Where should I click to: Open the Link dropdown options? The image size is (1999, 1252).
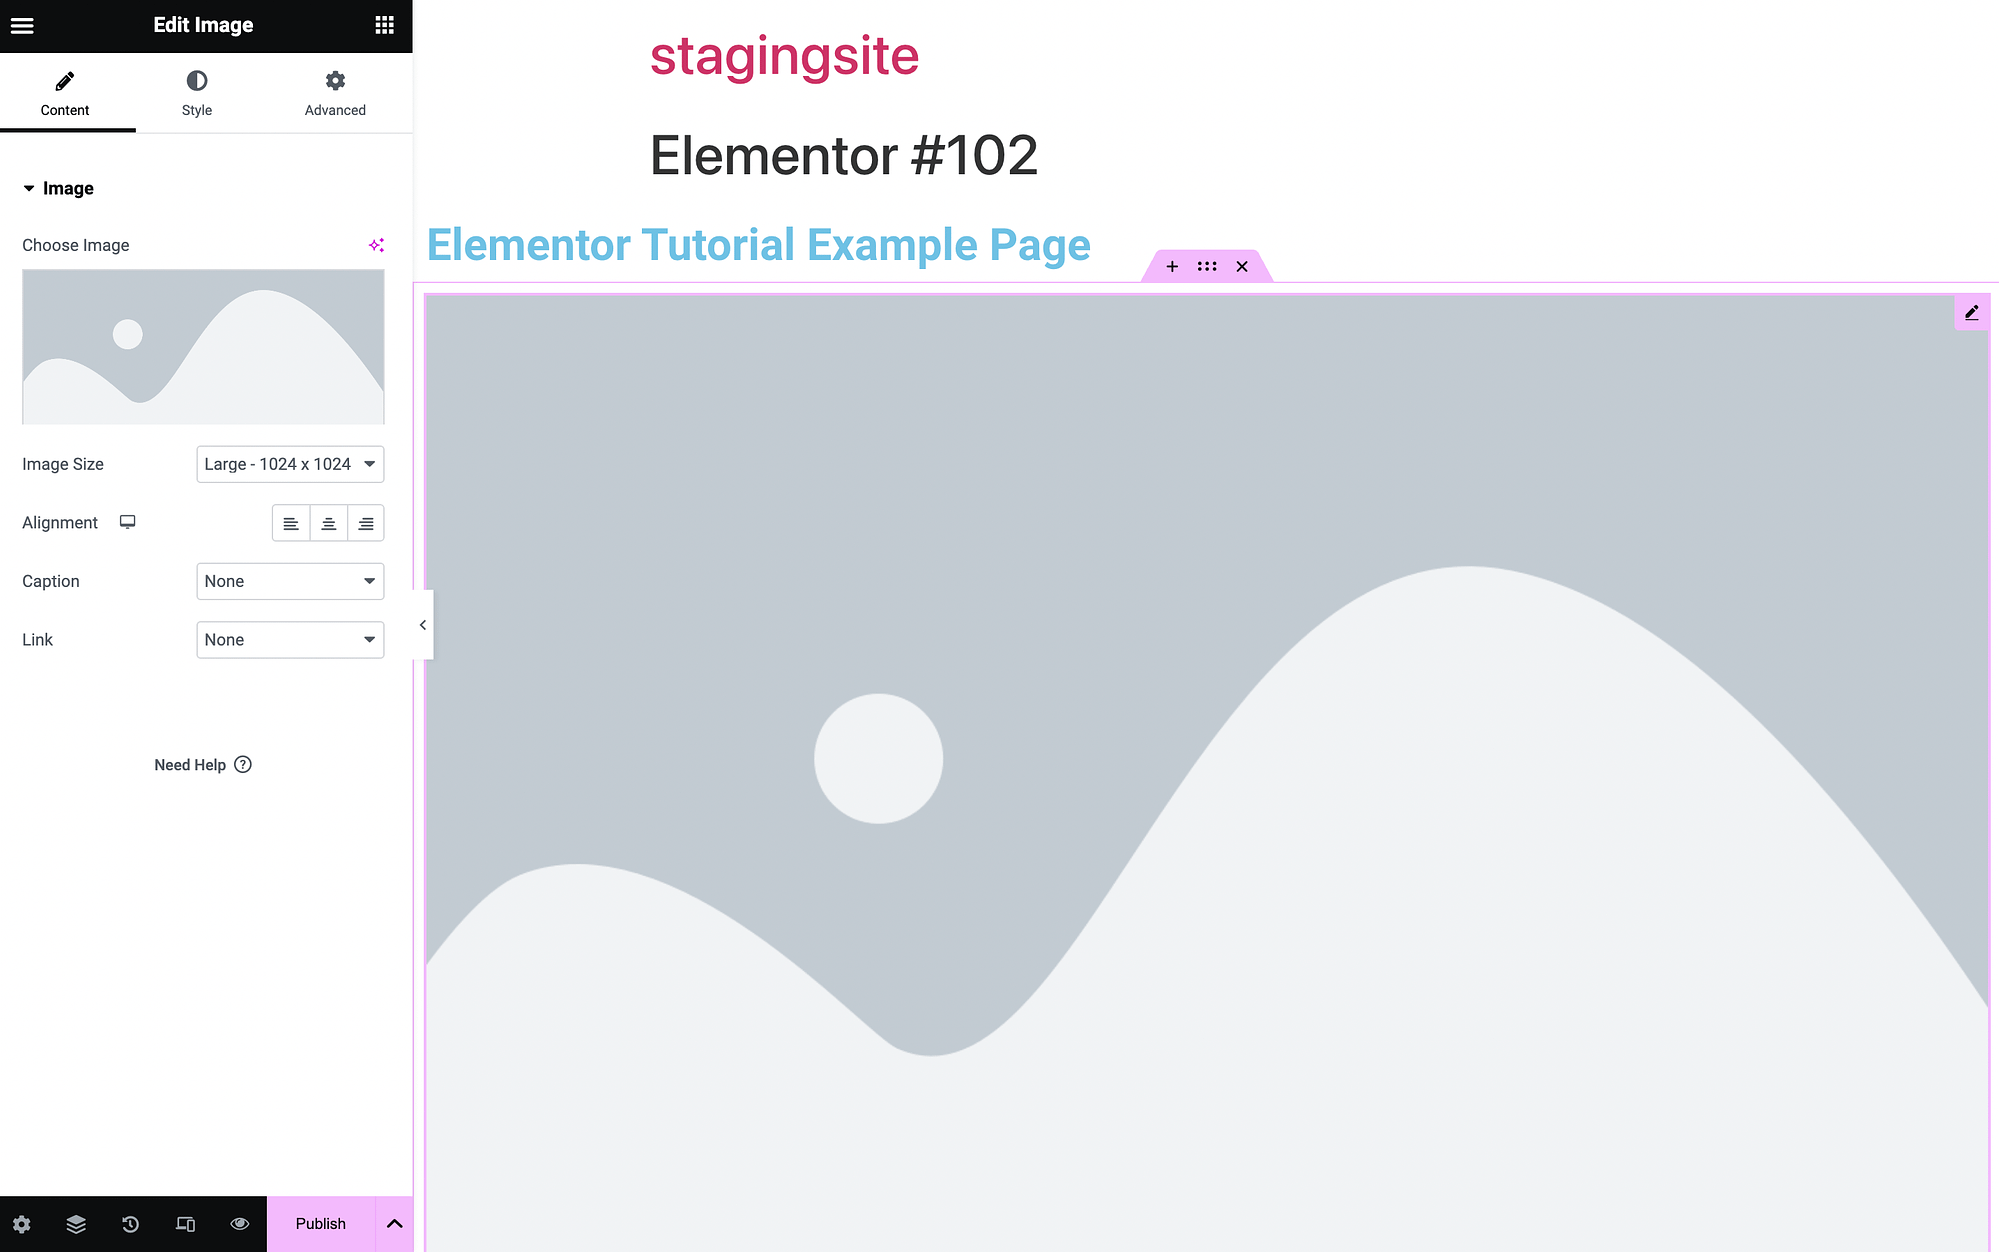[288, 639]
